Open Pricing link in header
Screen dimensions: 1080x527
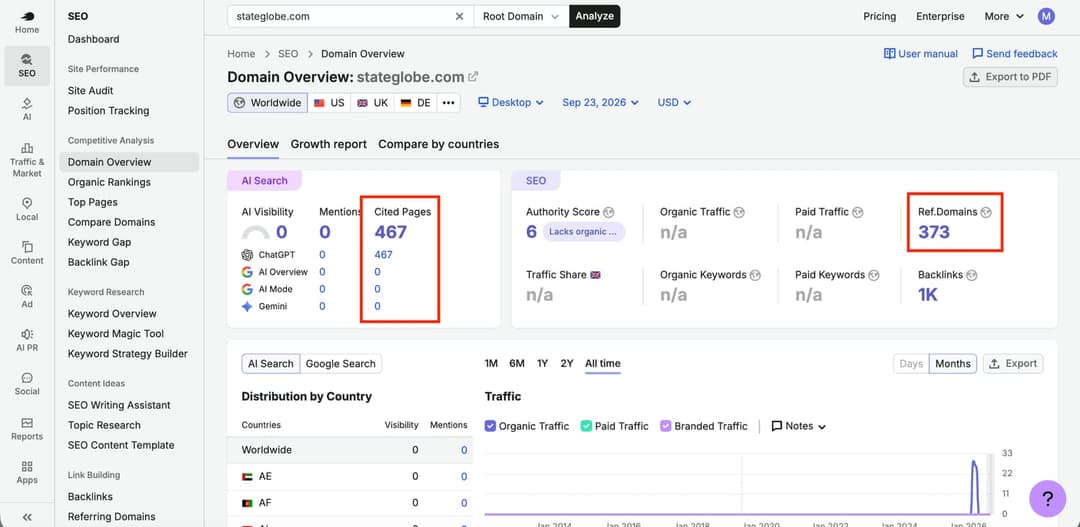click(880, 17)
